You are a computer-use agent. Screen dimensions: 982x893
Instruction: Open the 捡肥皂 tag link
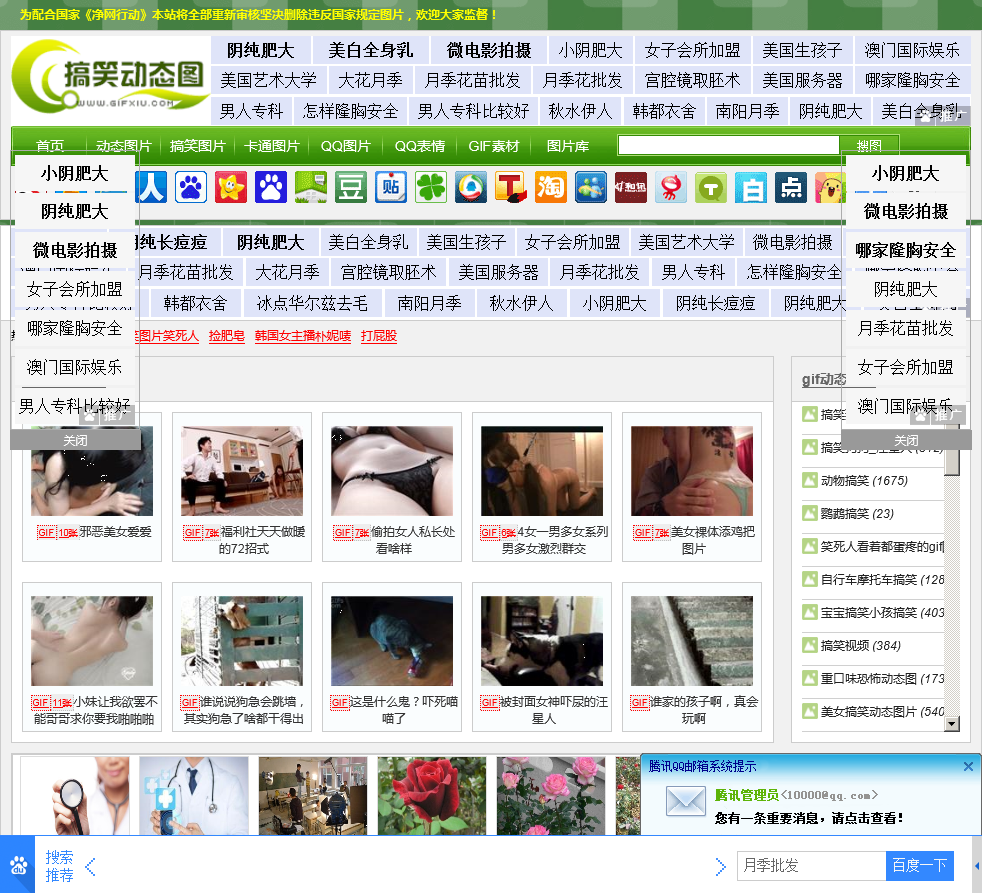(227, 336)
